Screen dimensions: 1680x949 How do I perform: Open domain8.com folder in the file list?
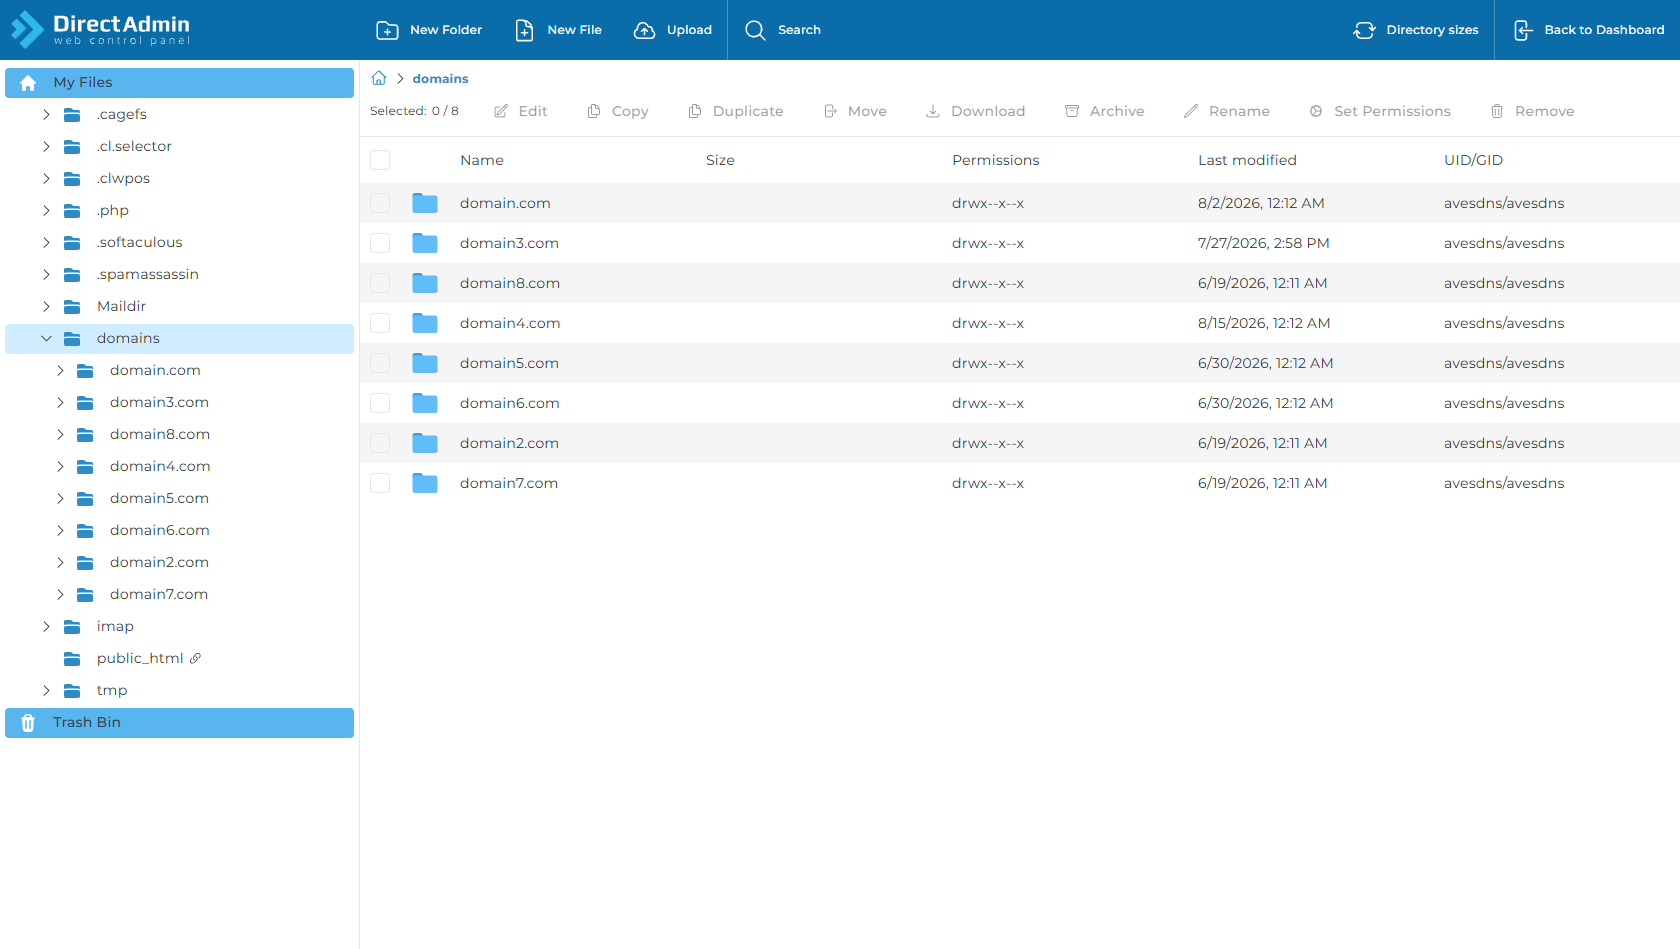click(x=510, y=283)
